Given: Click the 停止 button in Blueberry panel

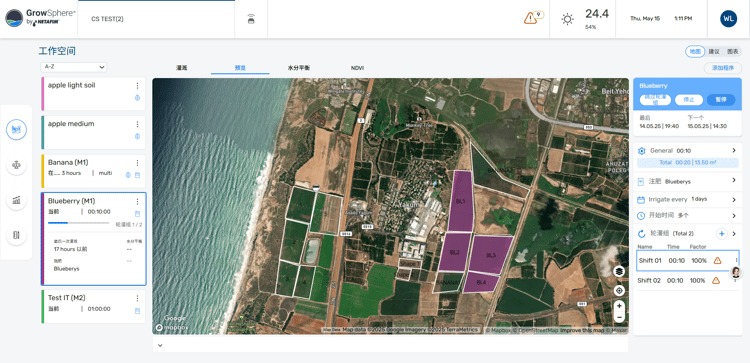Looking at the screenshot, I should [x=689, y=100].
